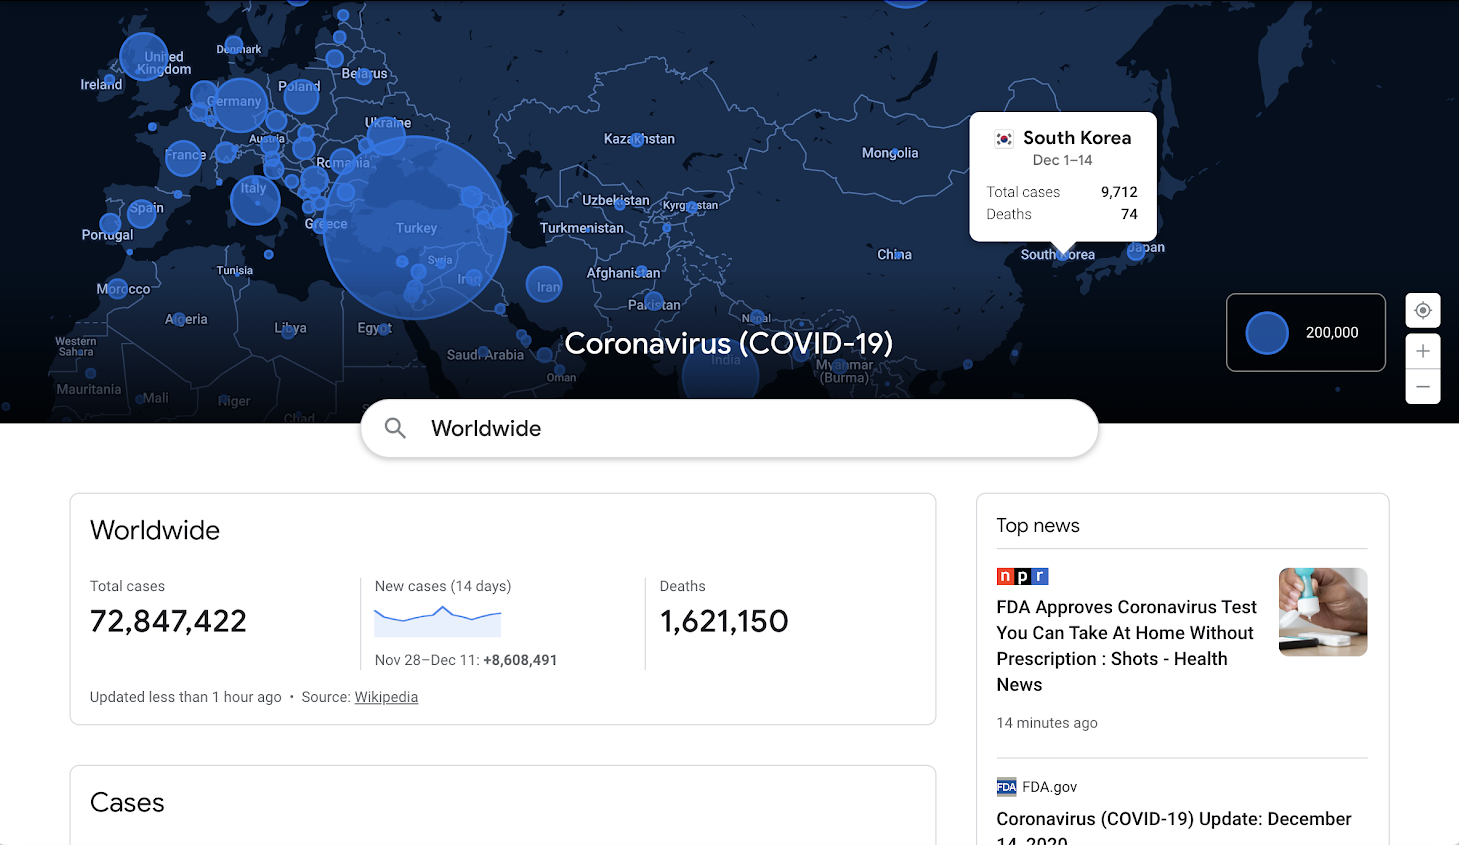The height and width of the screenshot is (845, 1459).
Task: Select the Iran case bubble on map
Action: click(x=544, y=286)
